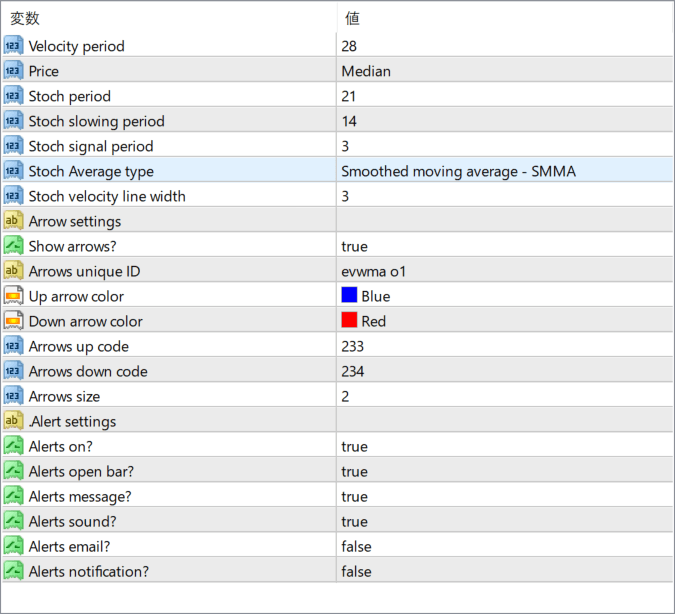The width and height of the screenshot is (675, 614).
Task: Click the color icon beside Up arrow color
Action: coord(13,296)
